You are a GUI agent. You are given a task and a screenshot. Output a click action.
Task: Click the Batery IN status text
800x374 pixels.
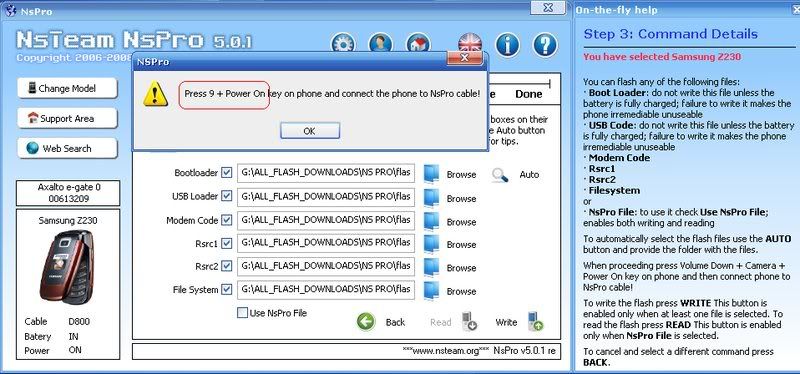tap(51, 337)
